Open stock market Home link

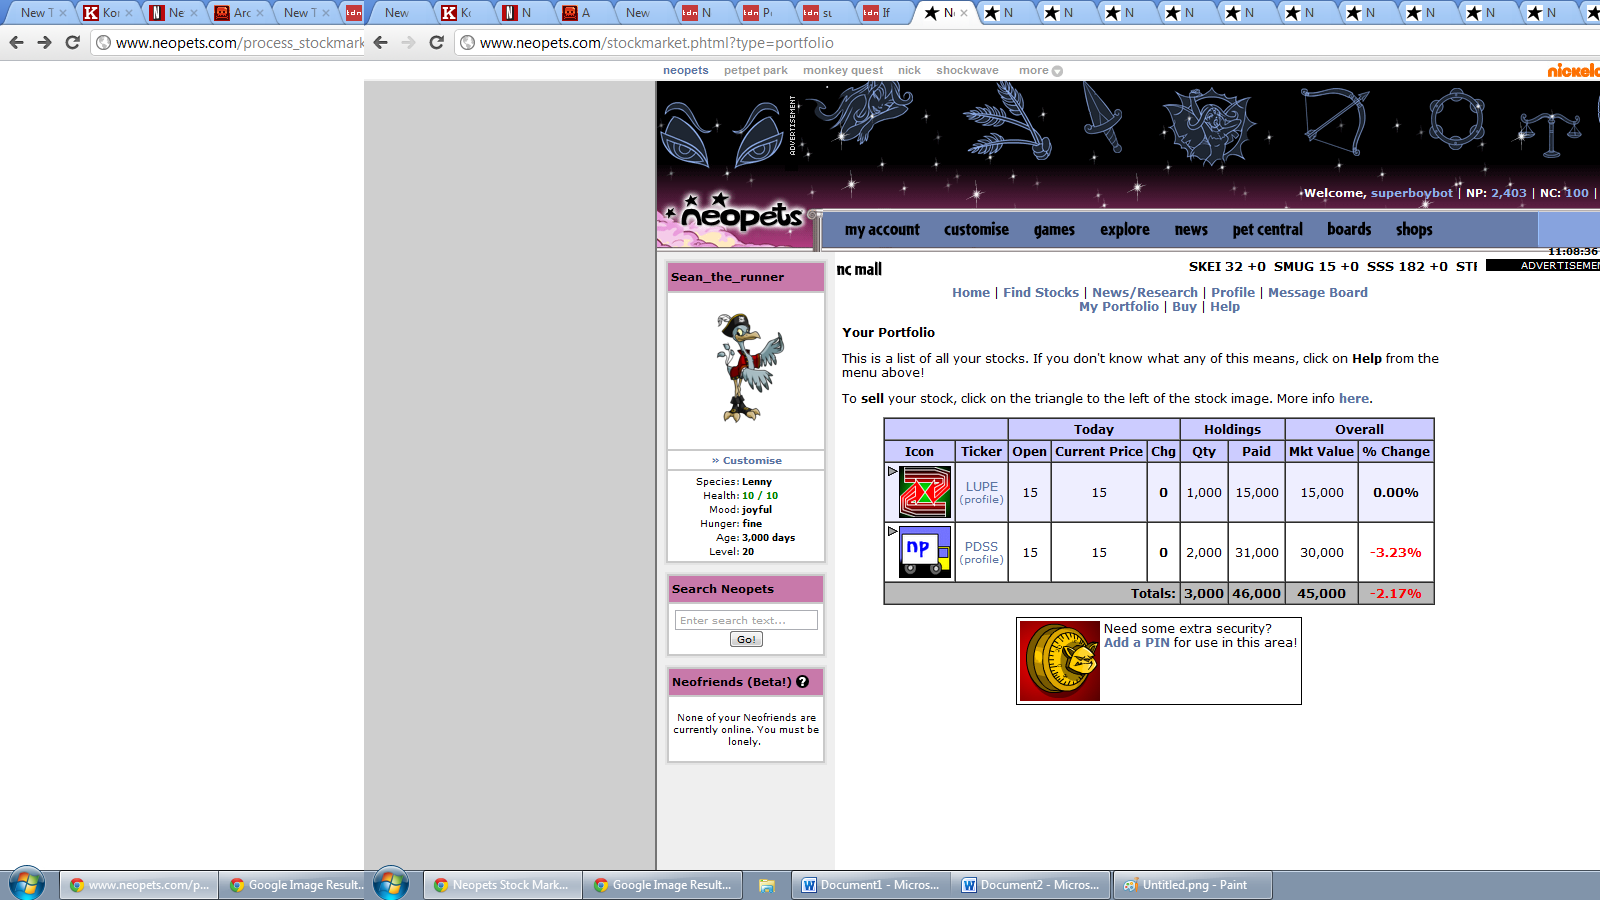tap(971, 293)
